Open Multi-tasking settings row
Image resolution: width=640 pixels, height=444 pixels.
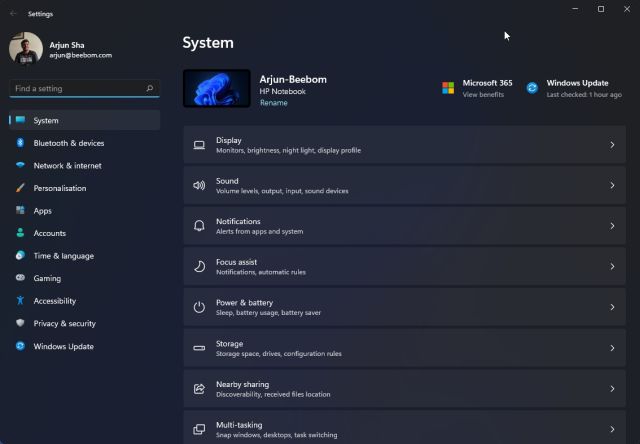tap(404, 427)
